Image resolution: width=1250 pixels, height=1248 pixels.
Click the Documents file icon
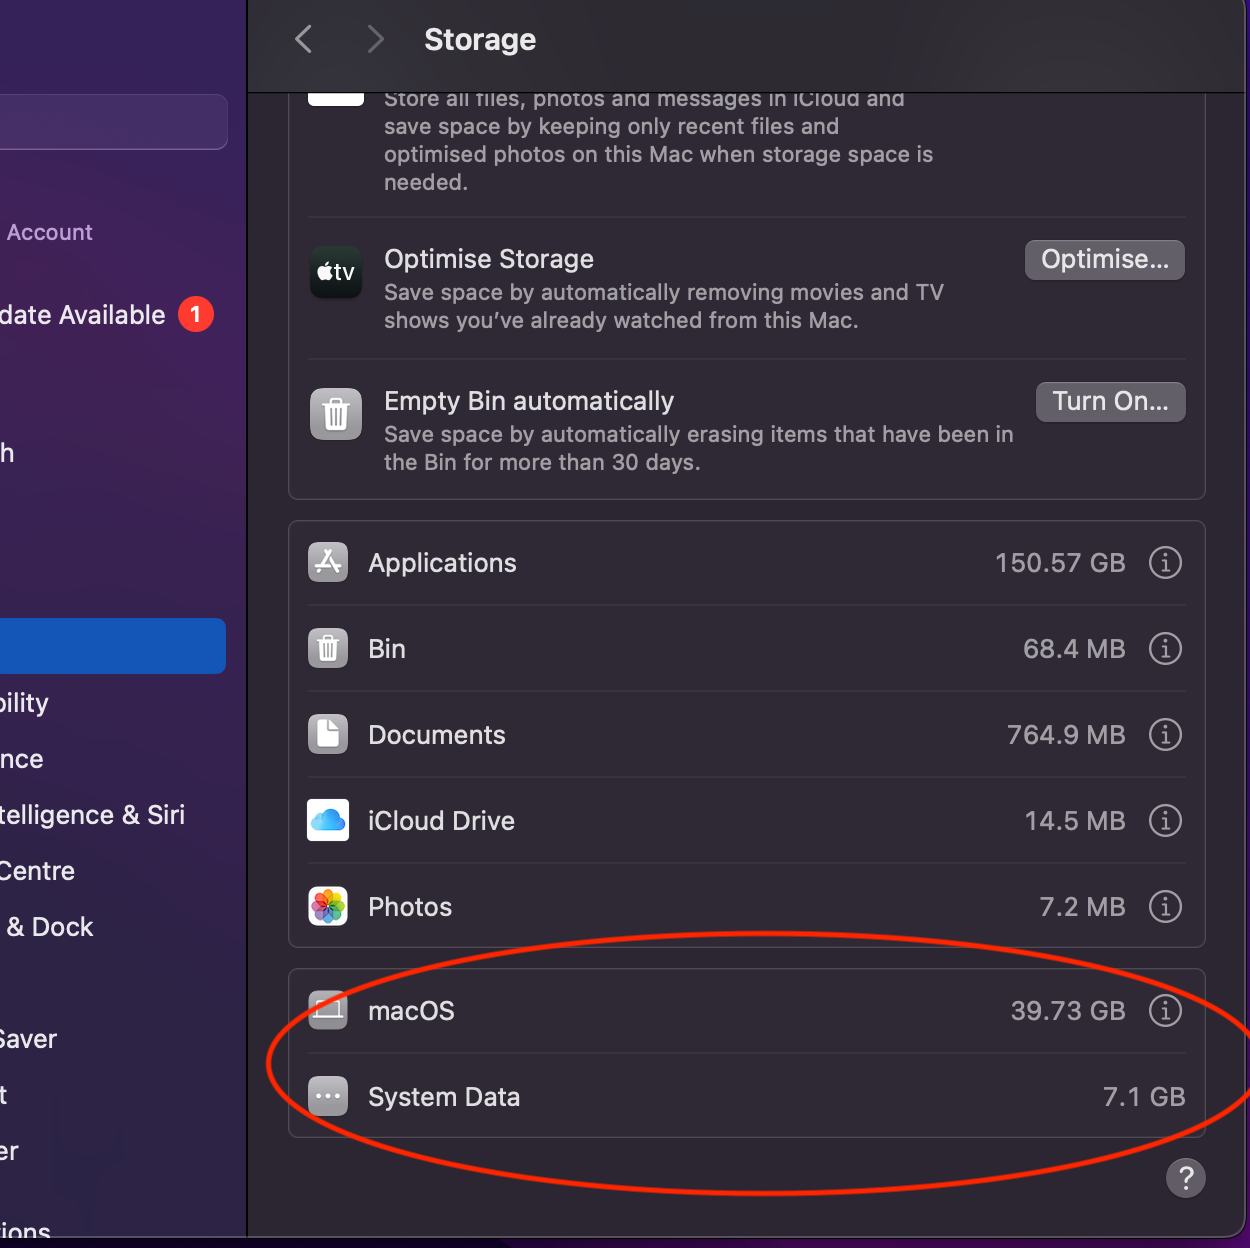click(x=328, y=734)
